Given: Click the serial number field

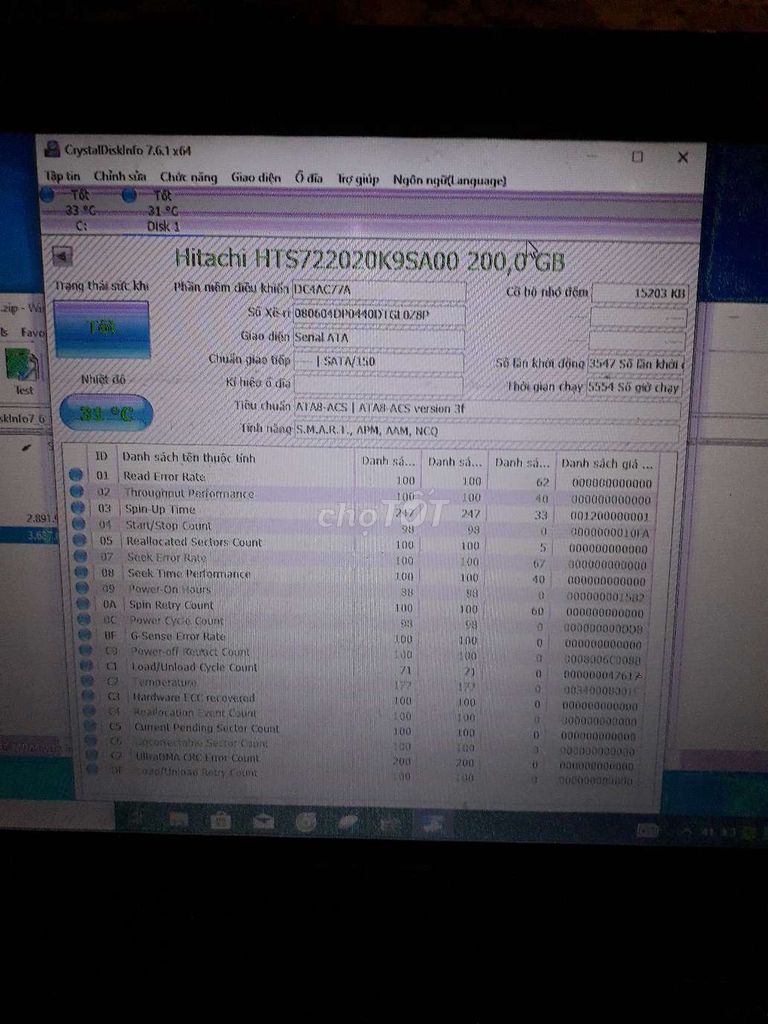Looking at the screenshot, I should click(x=379, y=314).
